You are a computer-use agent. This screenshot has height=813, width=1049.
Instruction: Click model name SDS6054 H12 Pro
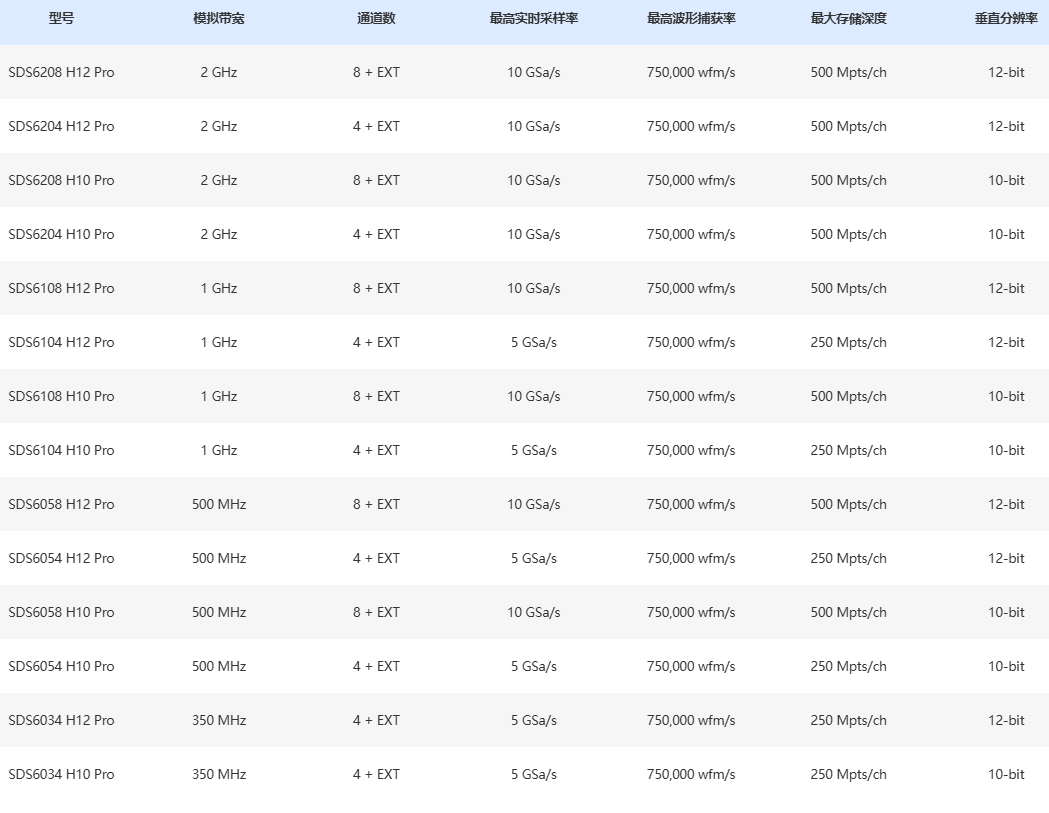point(62,558)
